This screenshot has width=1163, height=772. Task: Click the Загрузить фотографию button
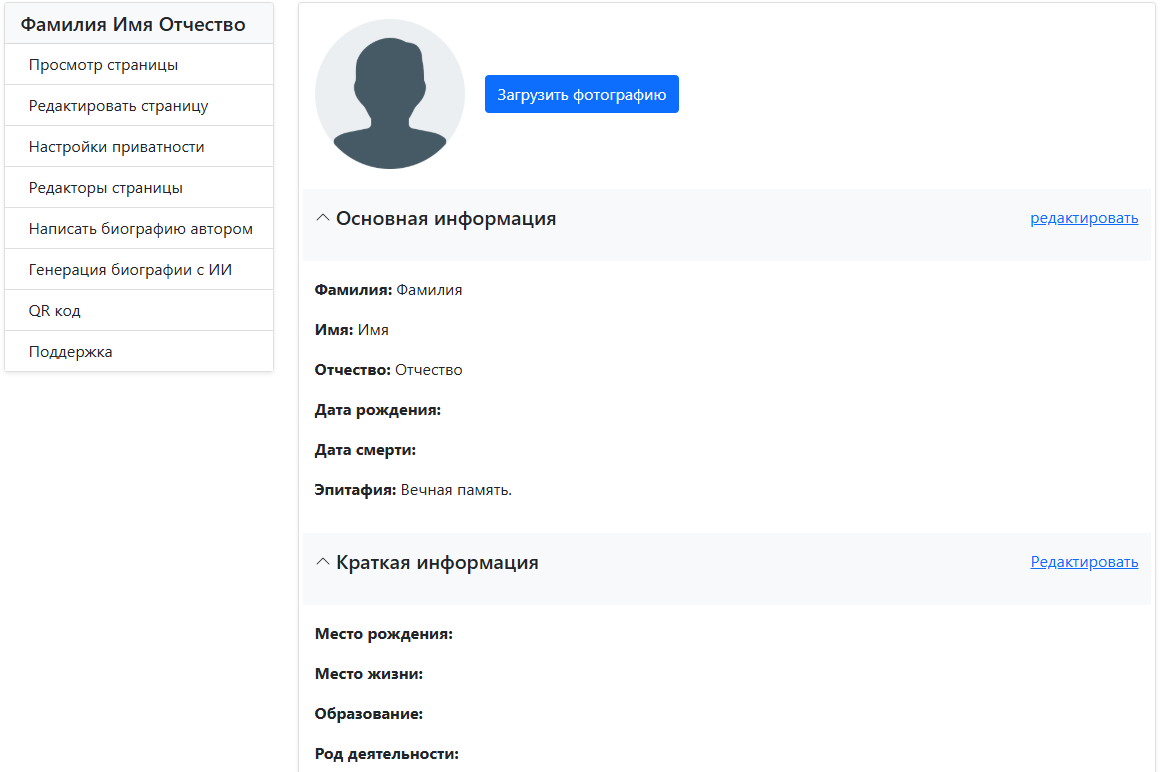point(582,94)
